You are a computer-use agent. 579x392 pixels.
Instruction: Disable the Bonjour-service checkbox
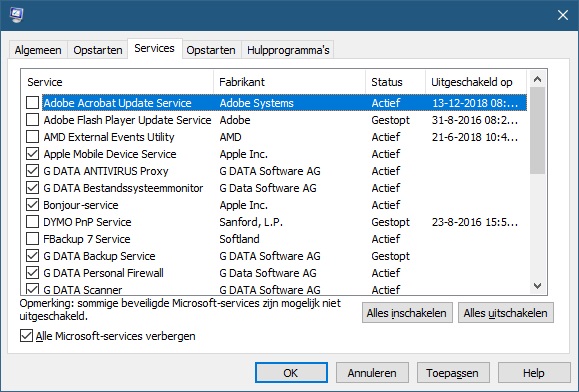[x=32, y=204]
